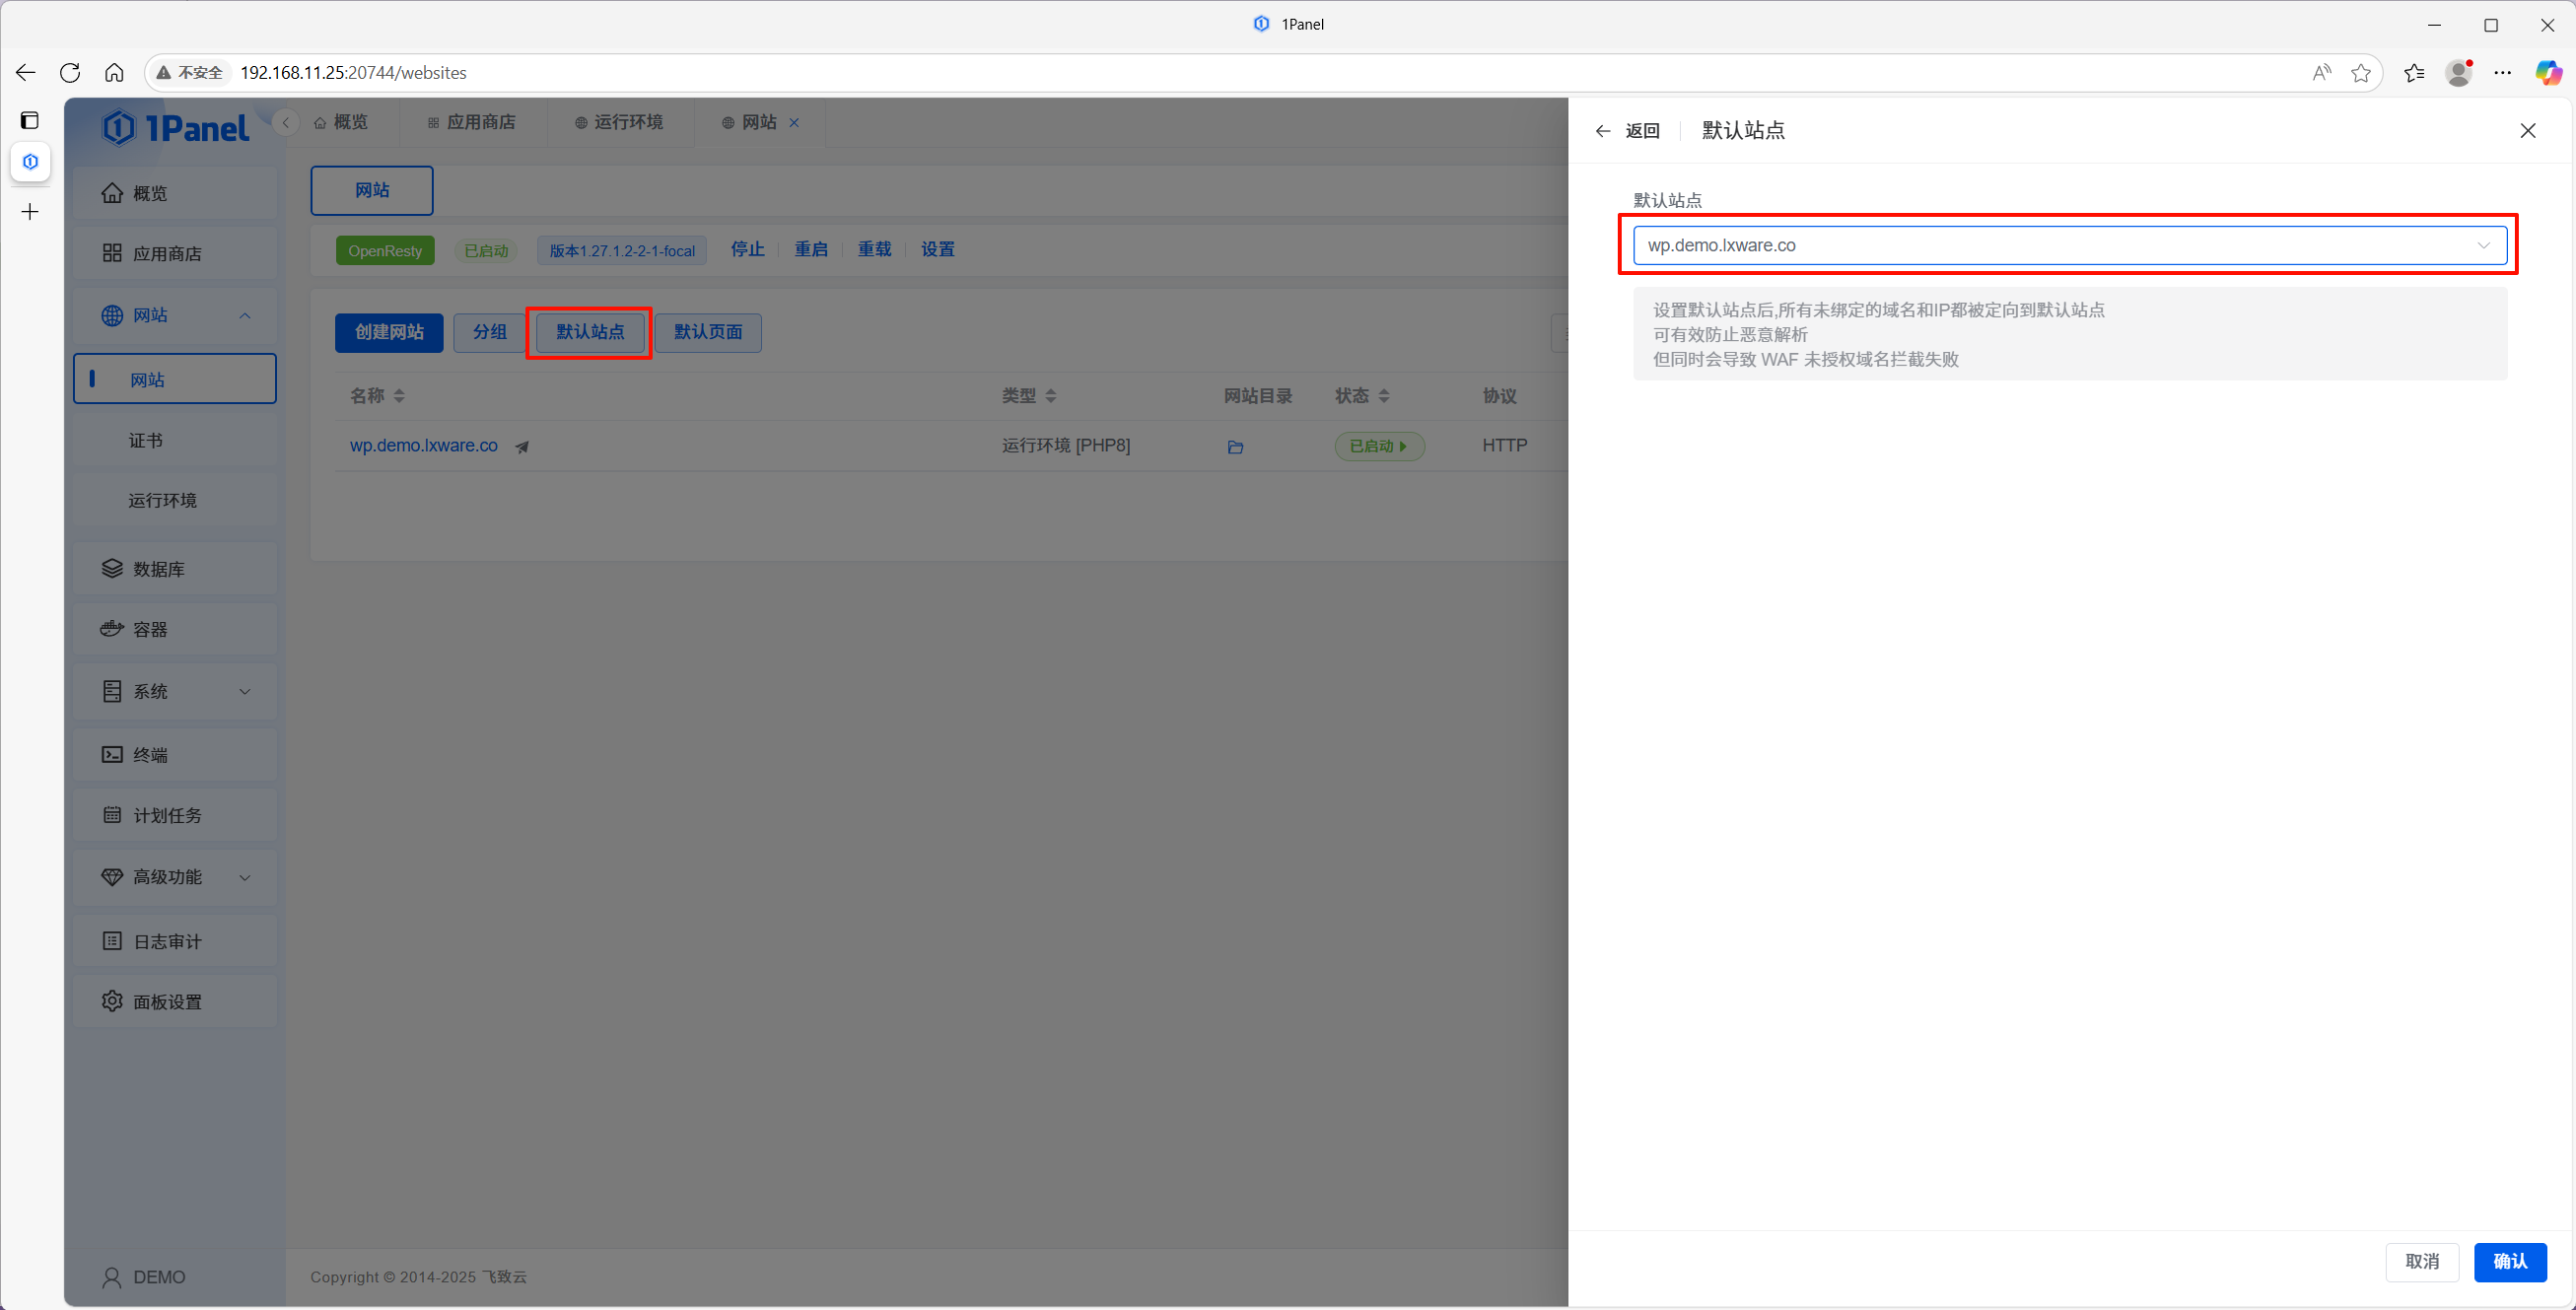Open 面板设置 in the sidebar
2576x1310 pixels.
coord(175,1001)
